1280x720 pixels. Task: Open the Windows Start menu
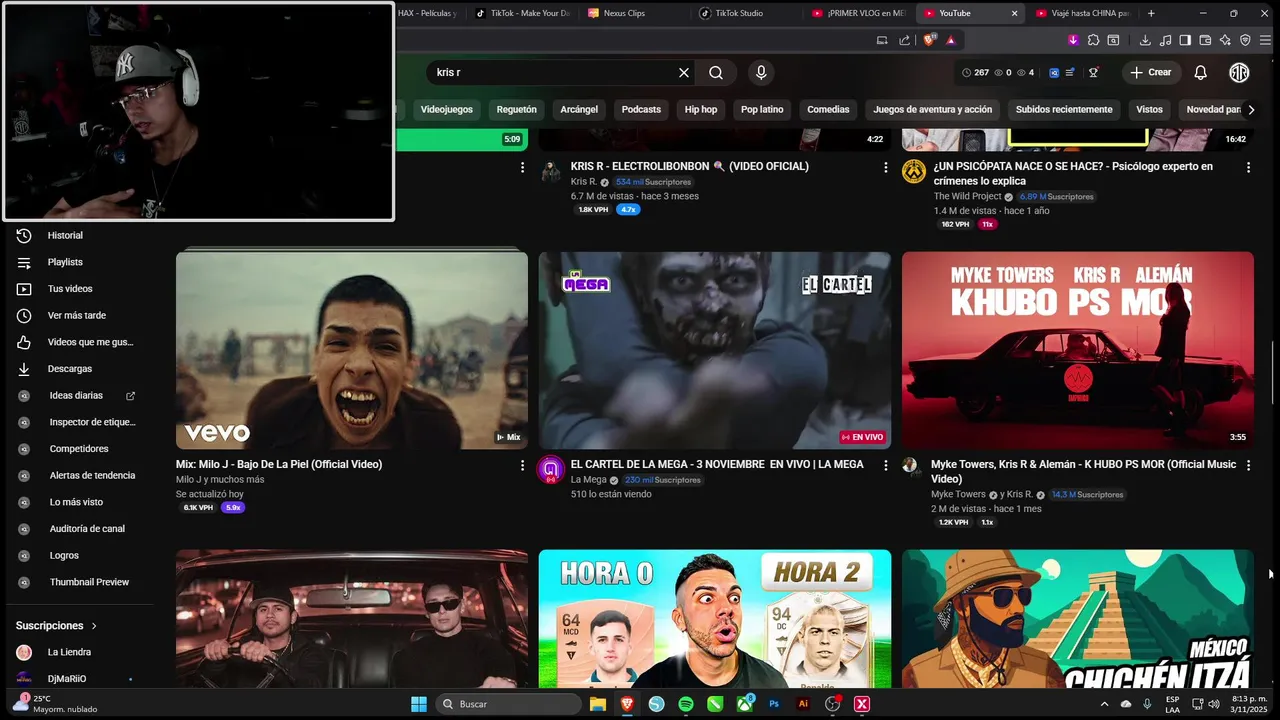click(x=419, y=704)
